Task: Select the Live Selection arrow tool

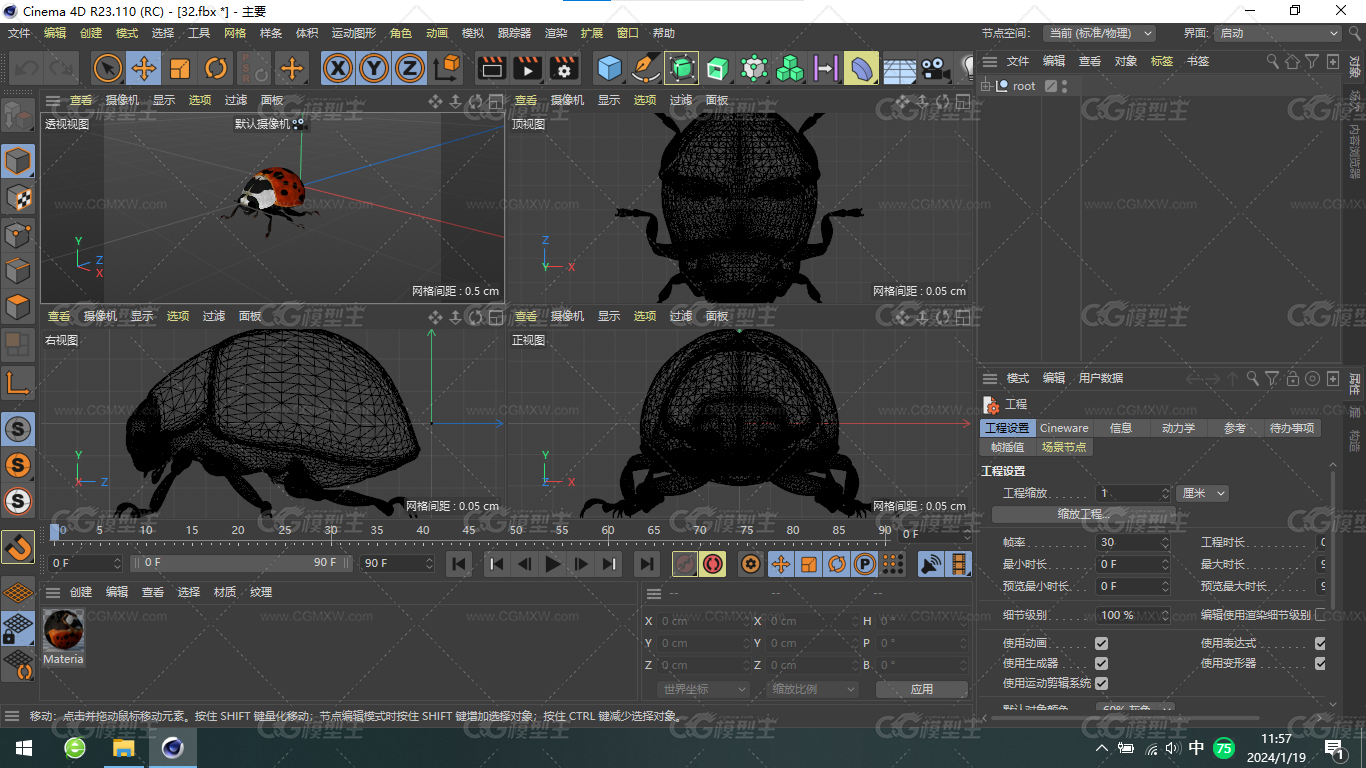Action: [x=108, y=68]
